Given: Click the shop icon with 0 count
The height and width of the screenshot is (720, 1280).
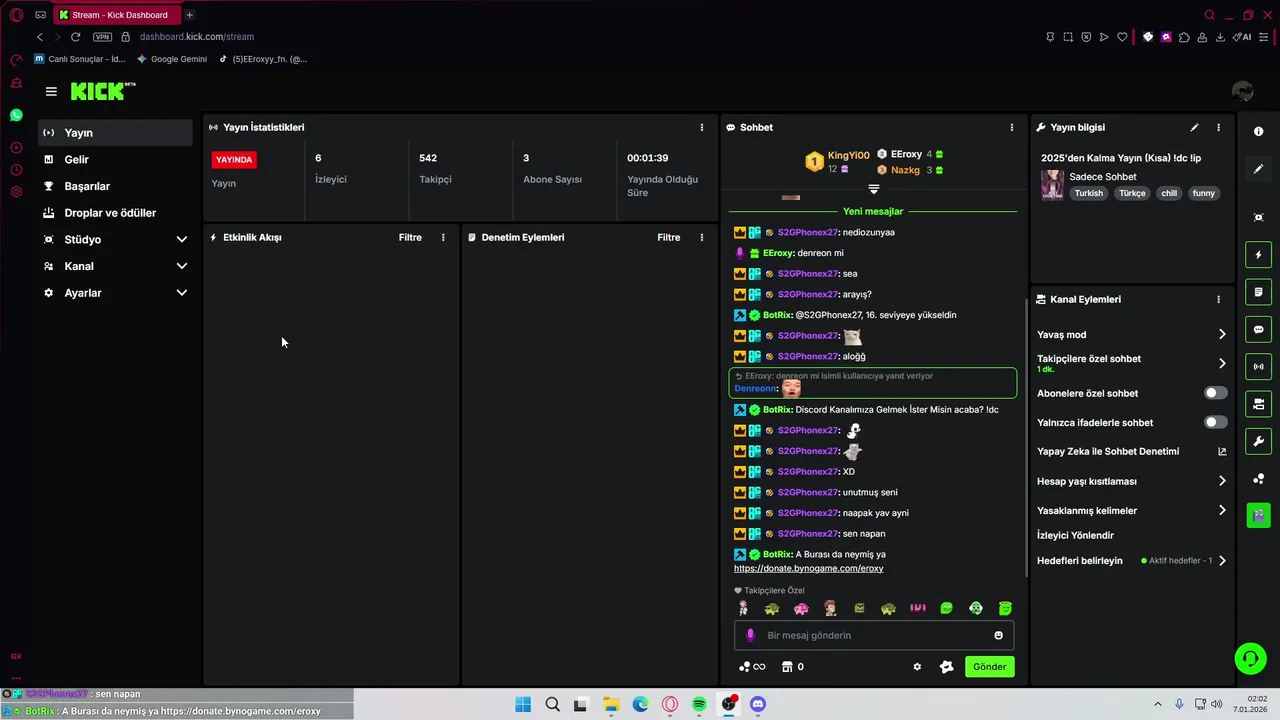Looking at the screenshot, I should (793, 667).
